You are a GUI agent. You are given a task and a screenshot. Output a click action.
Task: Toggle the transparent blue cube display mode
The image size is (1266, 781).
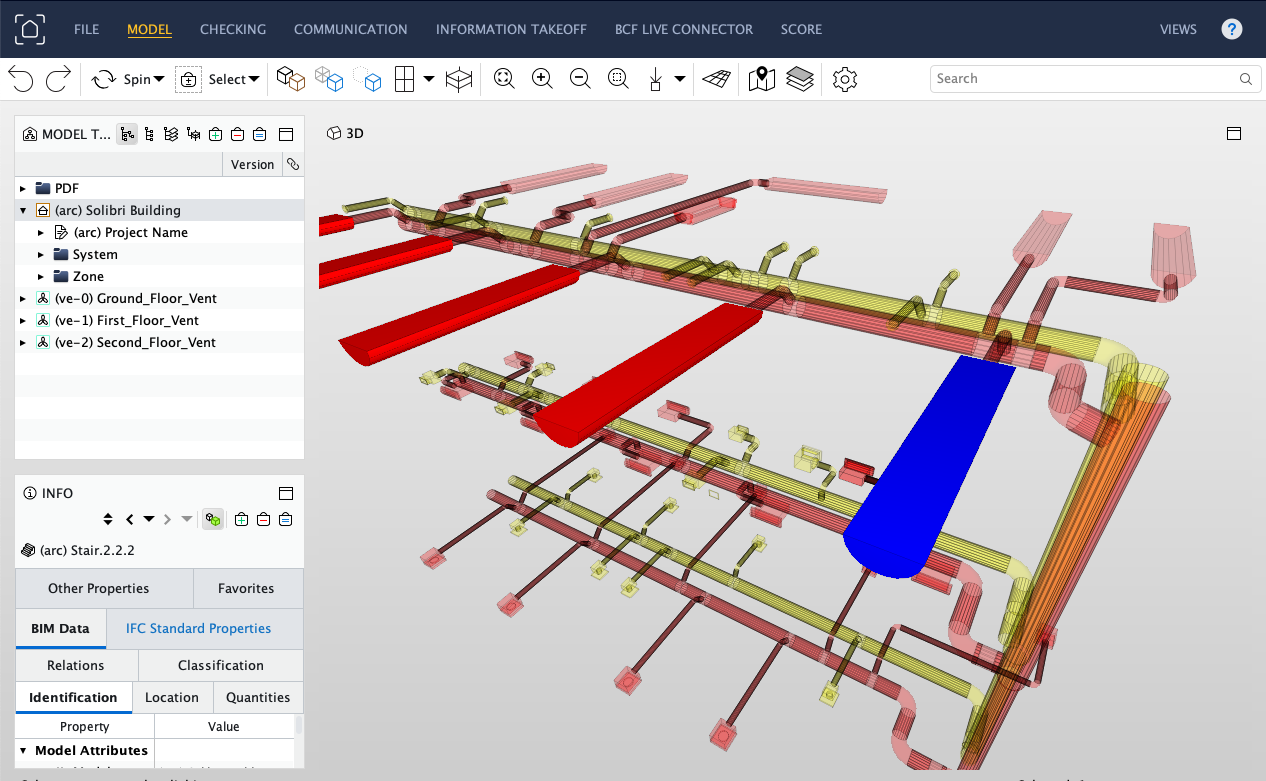(x=329, y=79)
